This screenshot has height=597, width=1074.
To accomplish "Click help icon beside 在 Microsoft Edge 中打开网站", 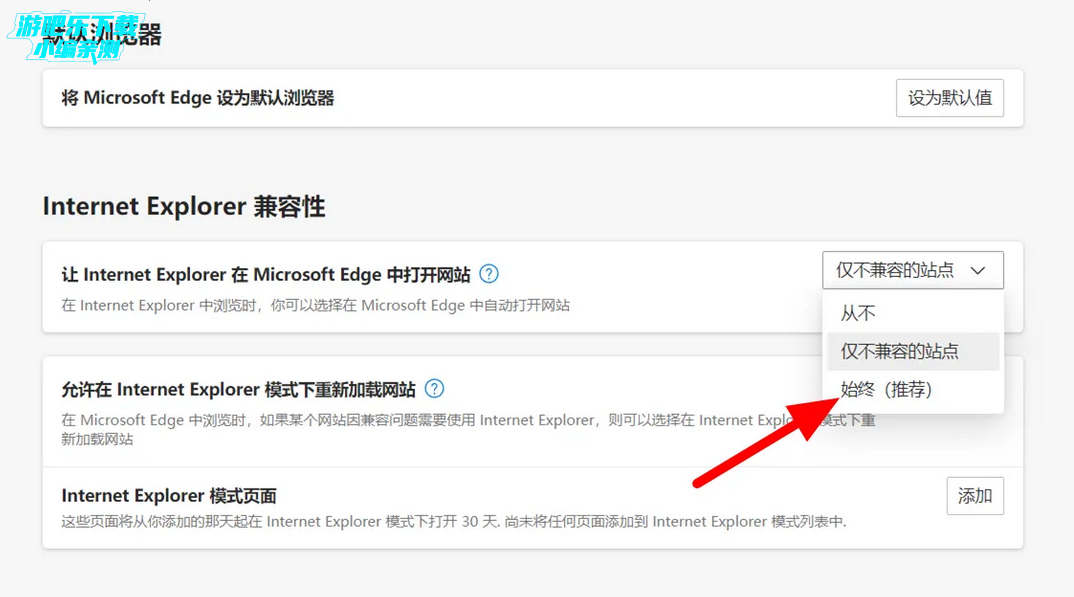I will (x=488, y=274).
